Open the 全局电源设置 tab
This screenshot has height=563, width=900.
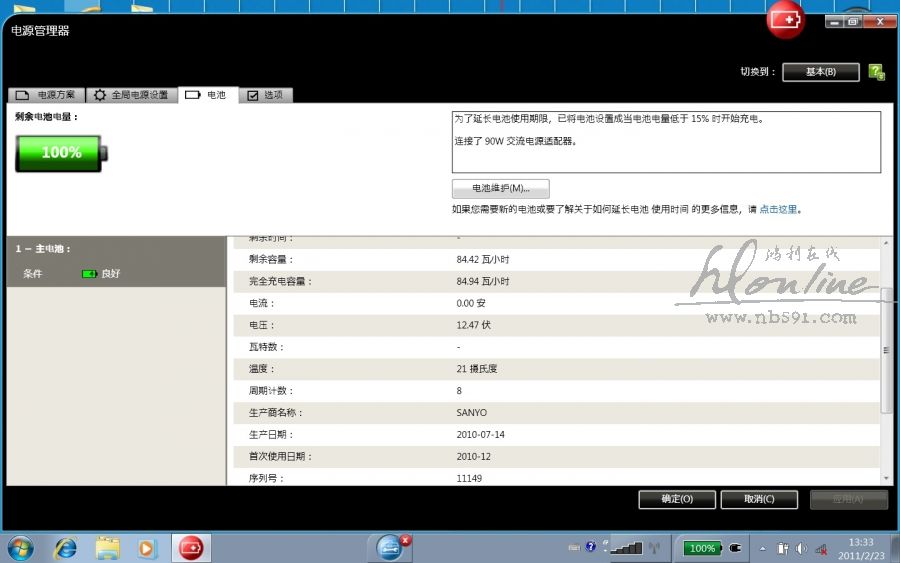pos(131,95)
